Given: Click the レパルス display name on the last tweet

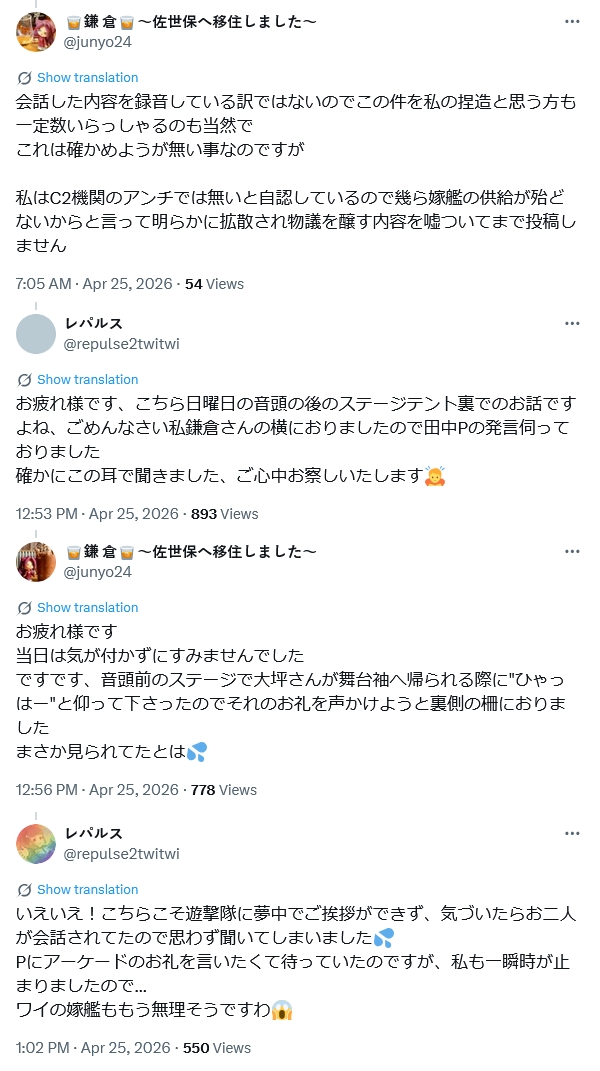Looking at the screenshot, I should 94,834.
